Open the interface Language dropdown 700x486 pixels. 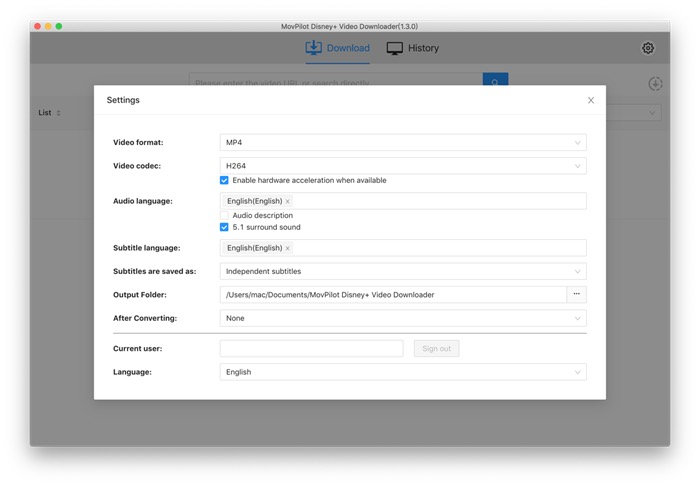tap(403, 372)
